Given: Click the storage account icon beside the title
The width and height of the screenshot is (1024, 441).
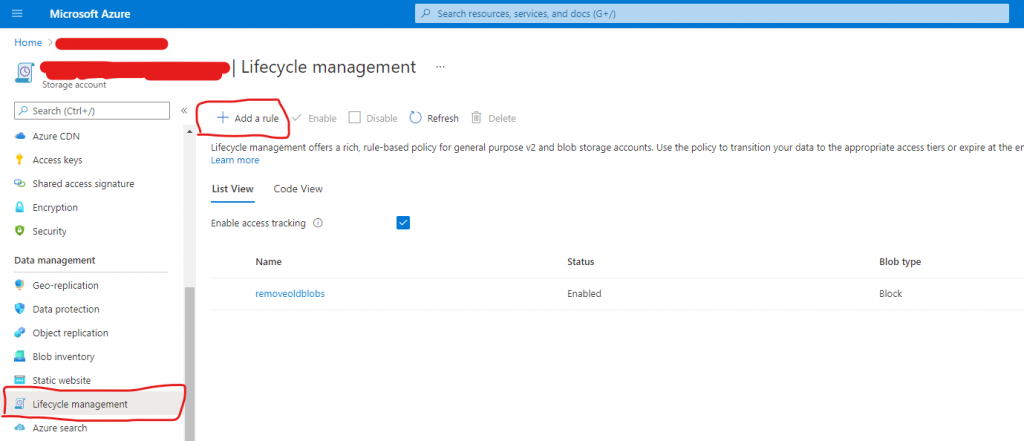Looking at the screenshot, I should pos(24,72).
